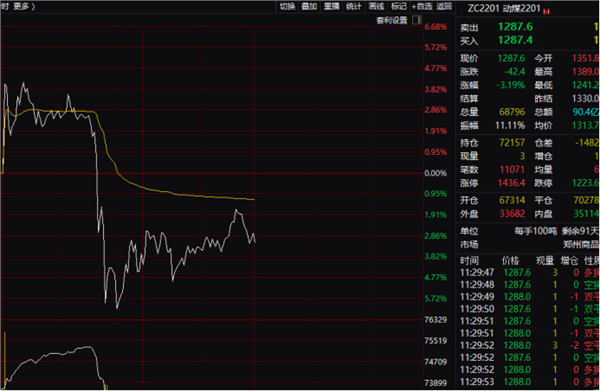Image resolution: width=600 pixels, height=391 pixels.
Task: Click the 0.00% axis baseline label
Action: click(x=435, y=173)
